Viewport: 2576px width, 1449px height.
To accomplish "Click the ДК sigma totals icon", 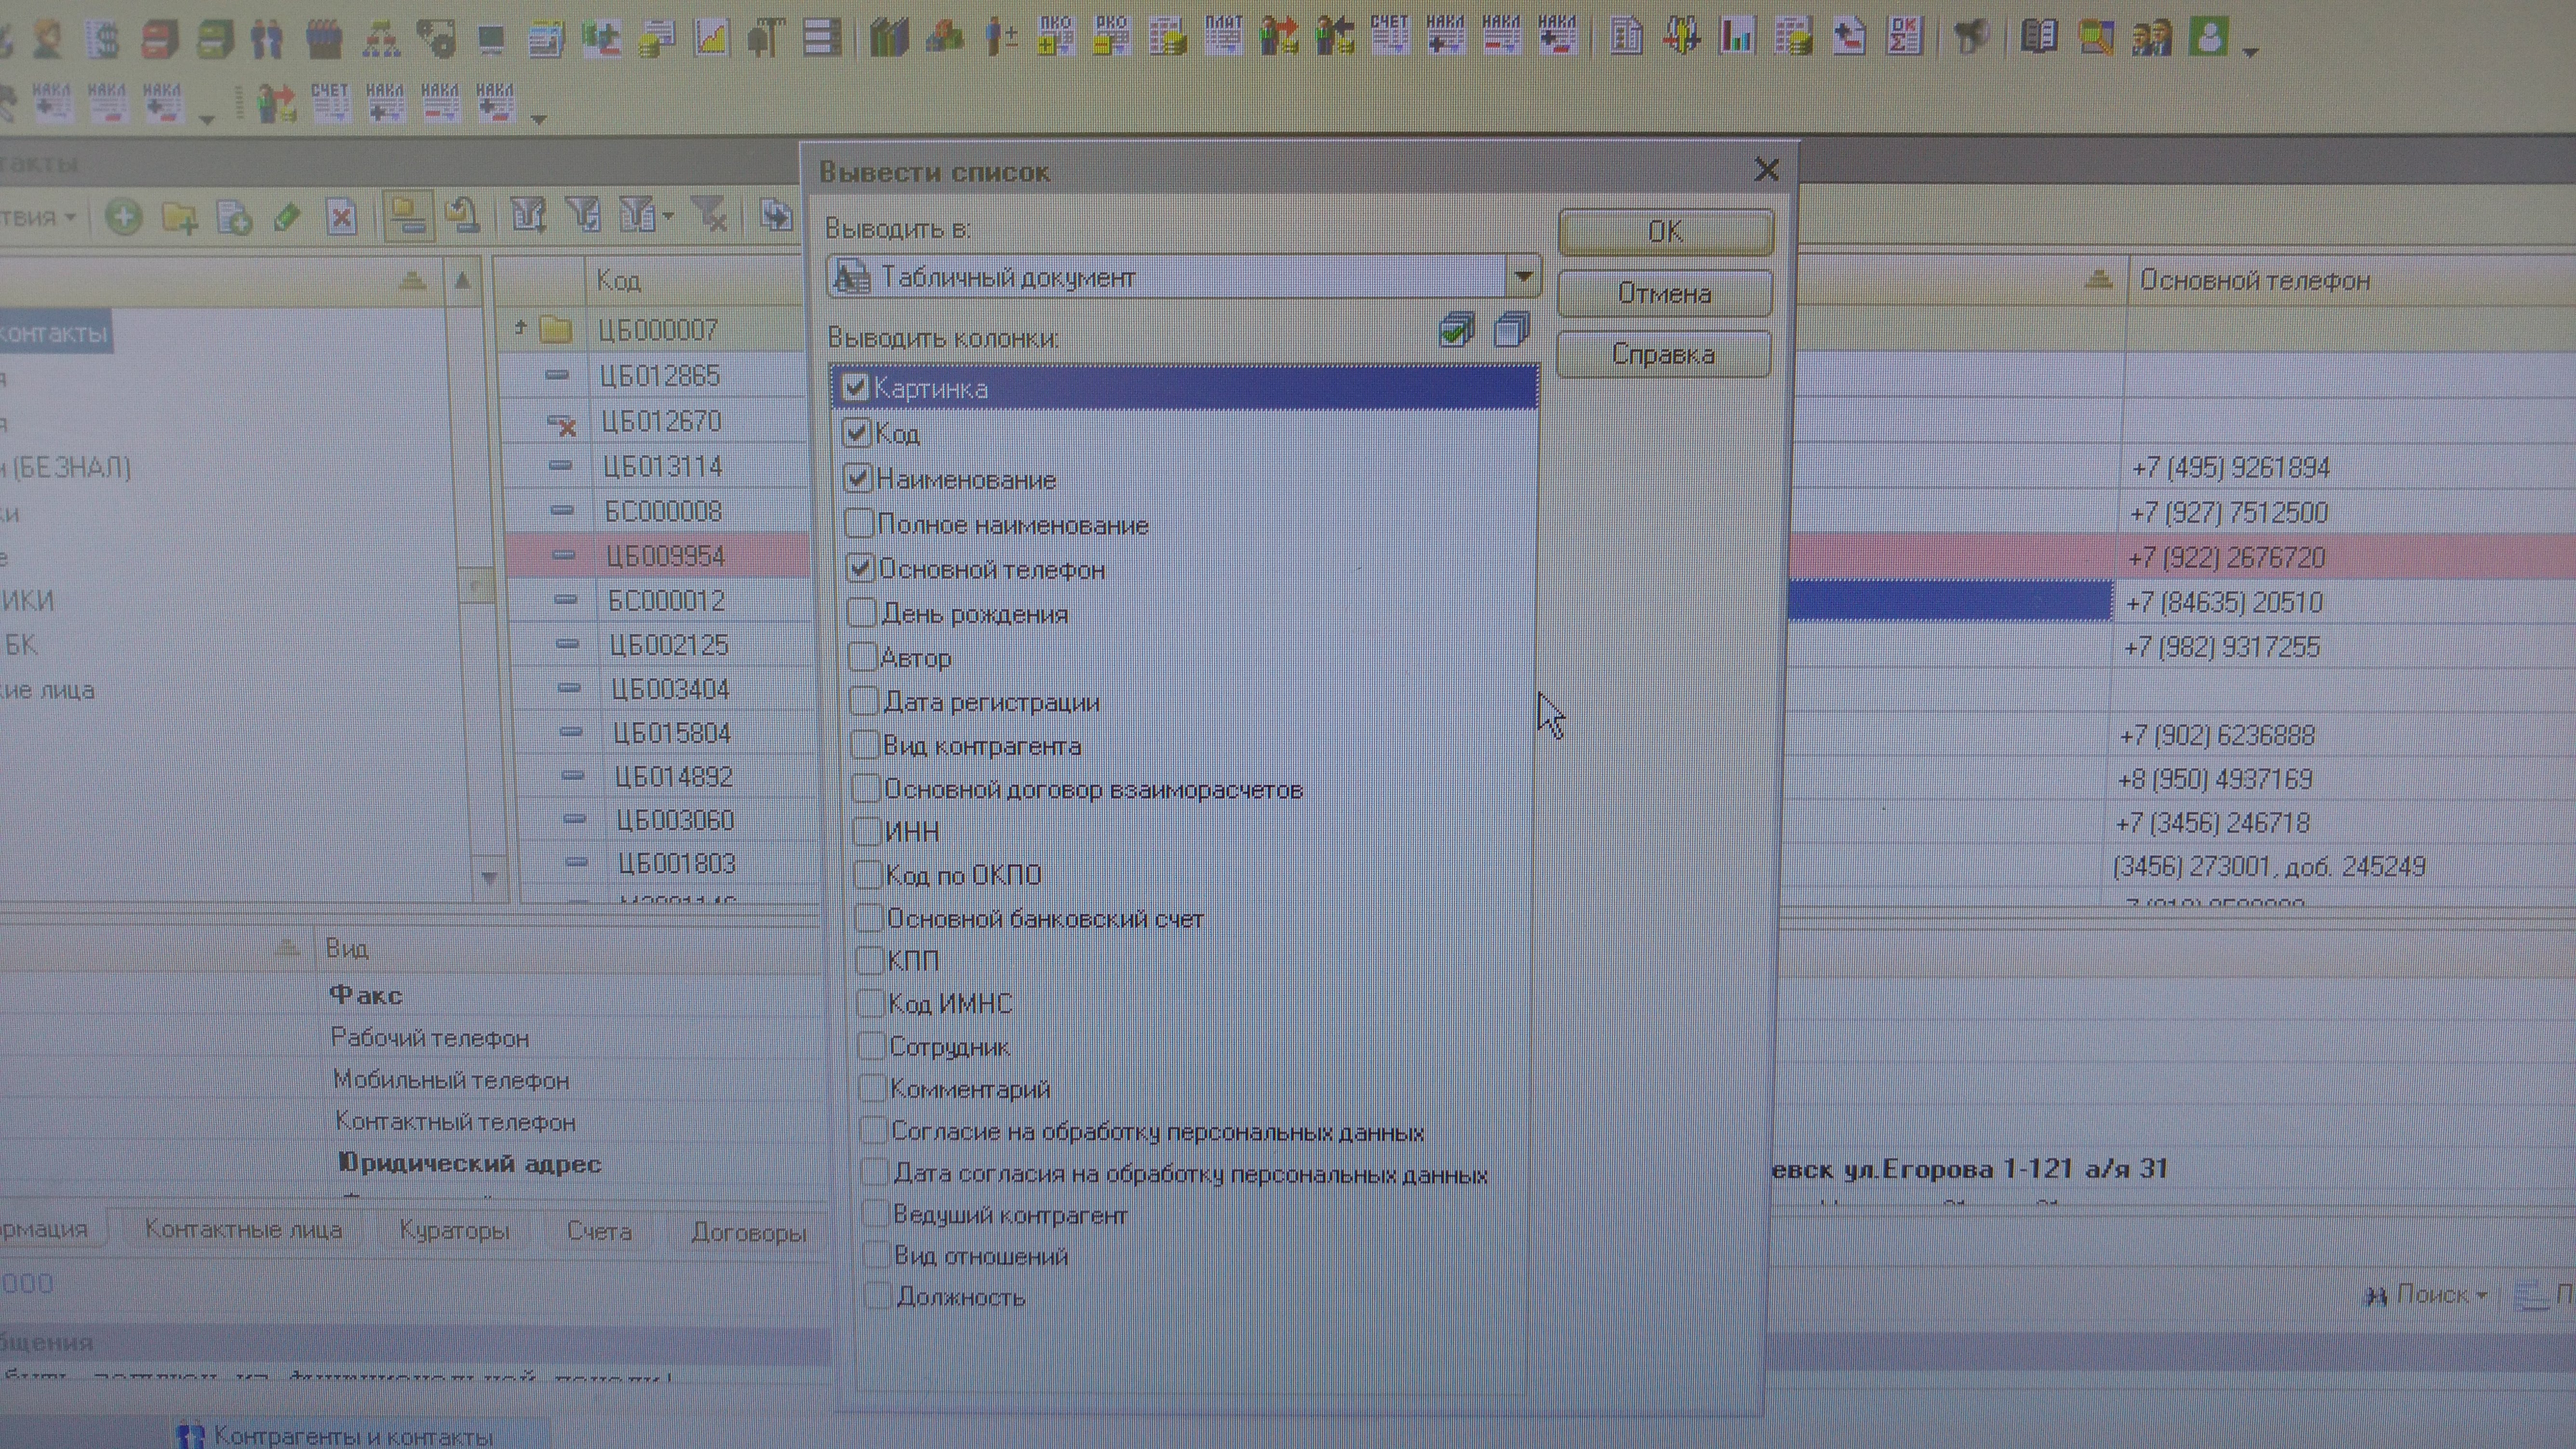I will tap(1904, 37).
